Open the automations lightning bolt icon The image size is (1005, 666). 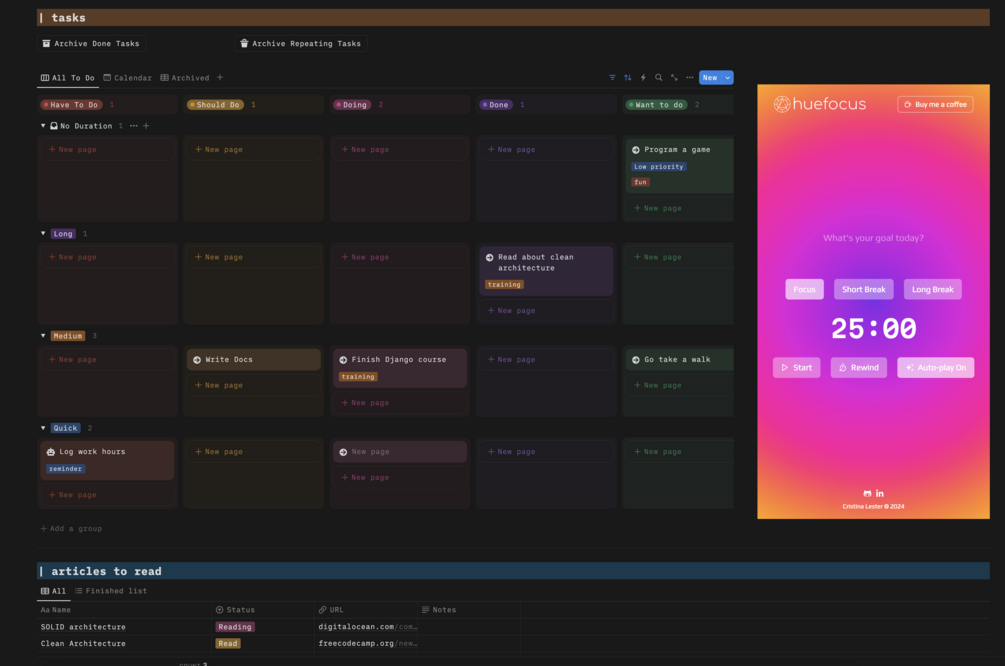pyautogui.click(x=643, y=78)
